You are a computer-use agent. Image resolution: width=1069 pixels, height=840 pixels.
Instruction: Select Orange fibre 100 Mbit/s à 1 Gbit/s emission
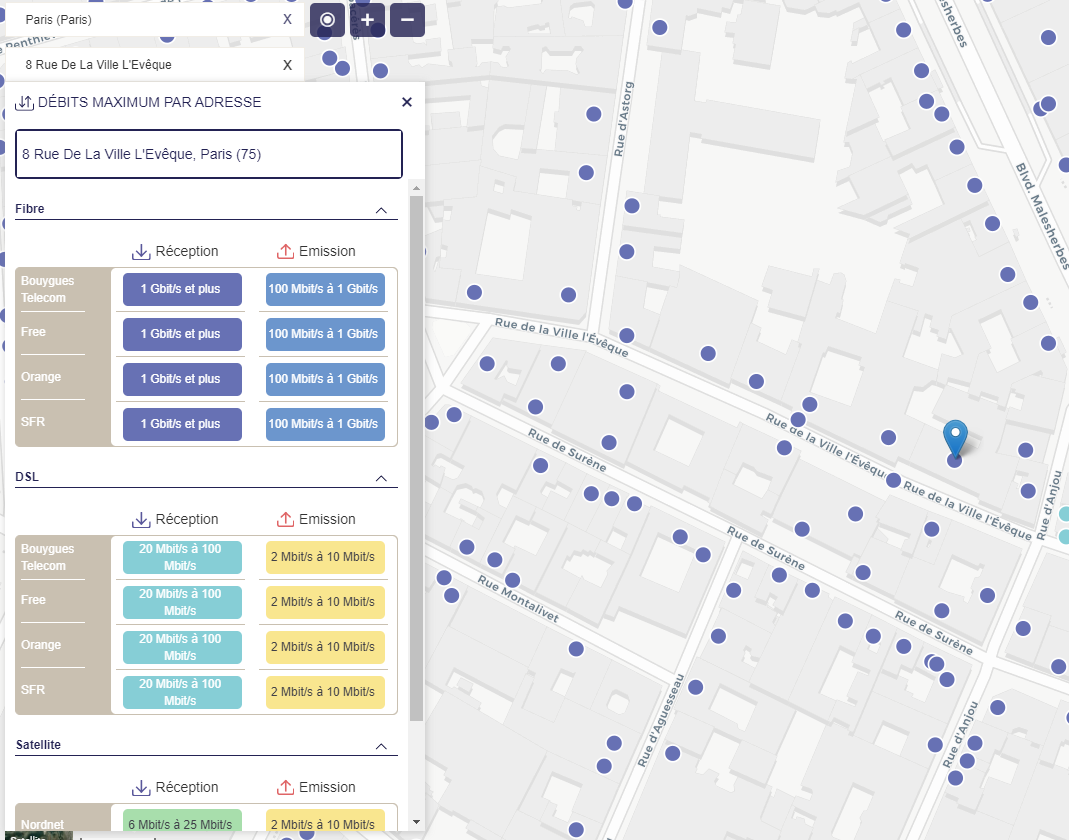[x=325, y=379]
